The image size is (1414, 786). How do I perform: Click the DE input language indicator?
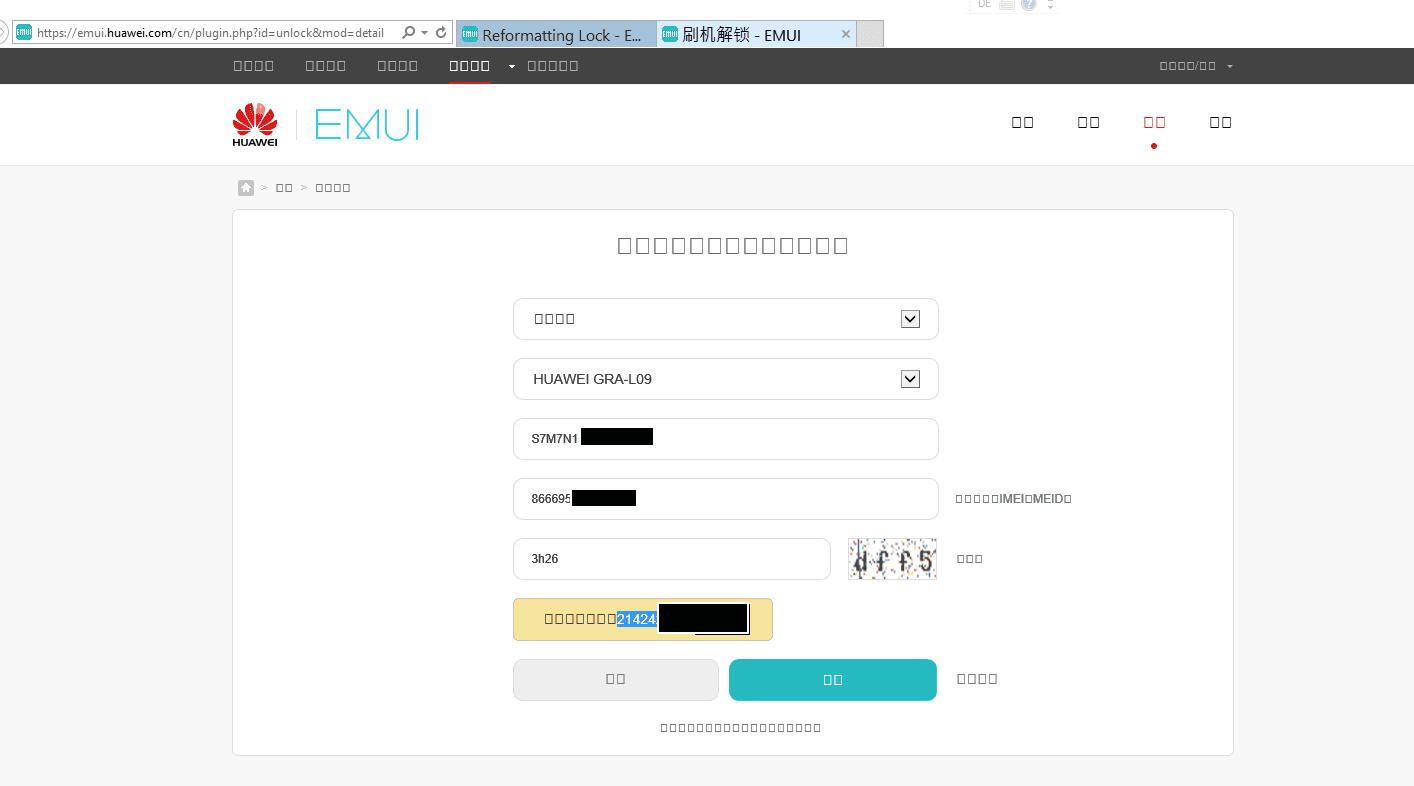(985, 4)
